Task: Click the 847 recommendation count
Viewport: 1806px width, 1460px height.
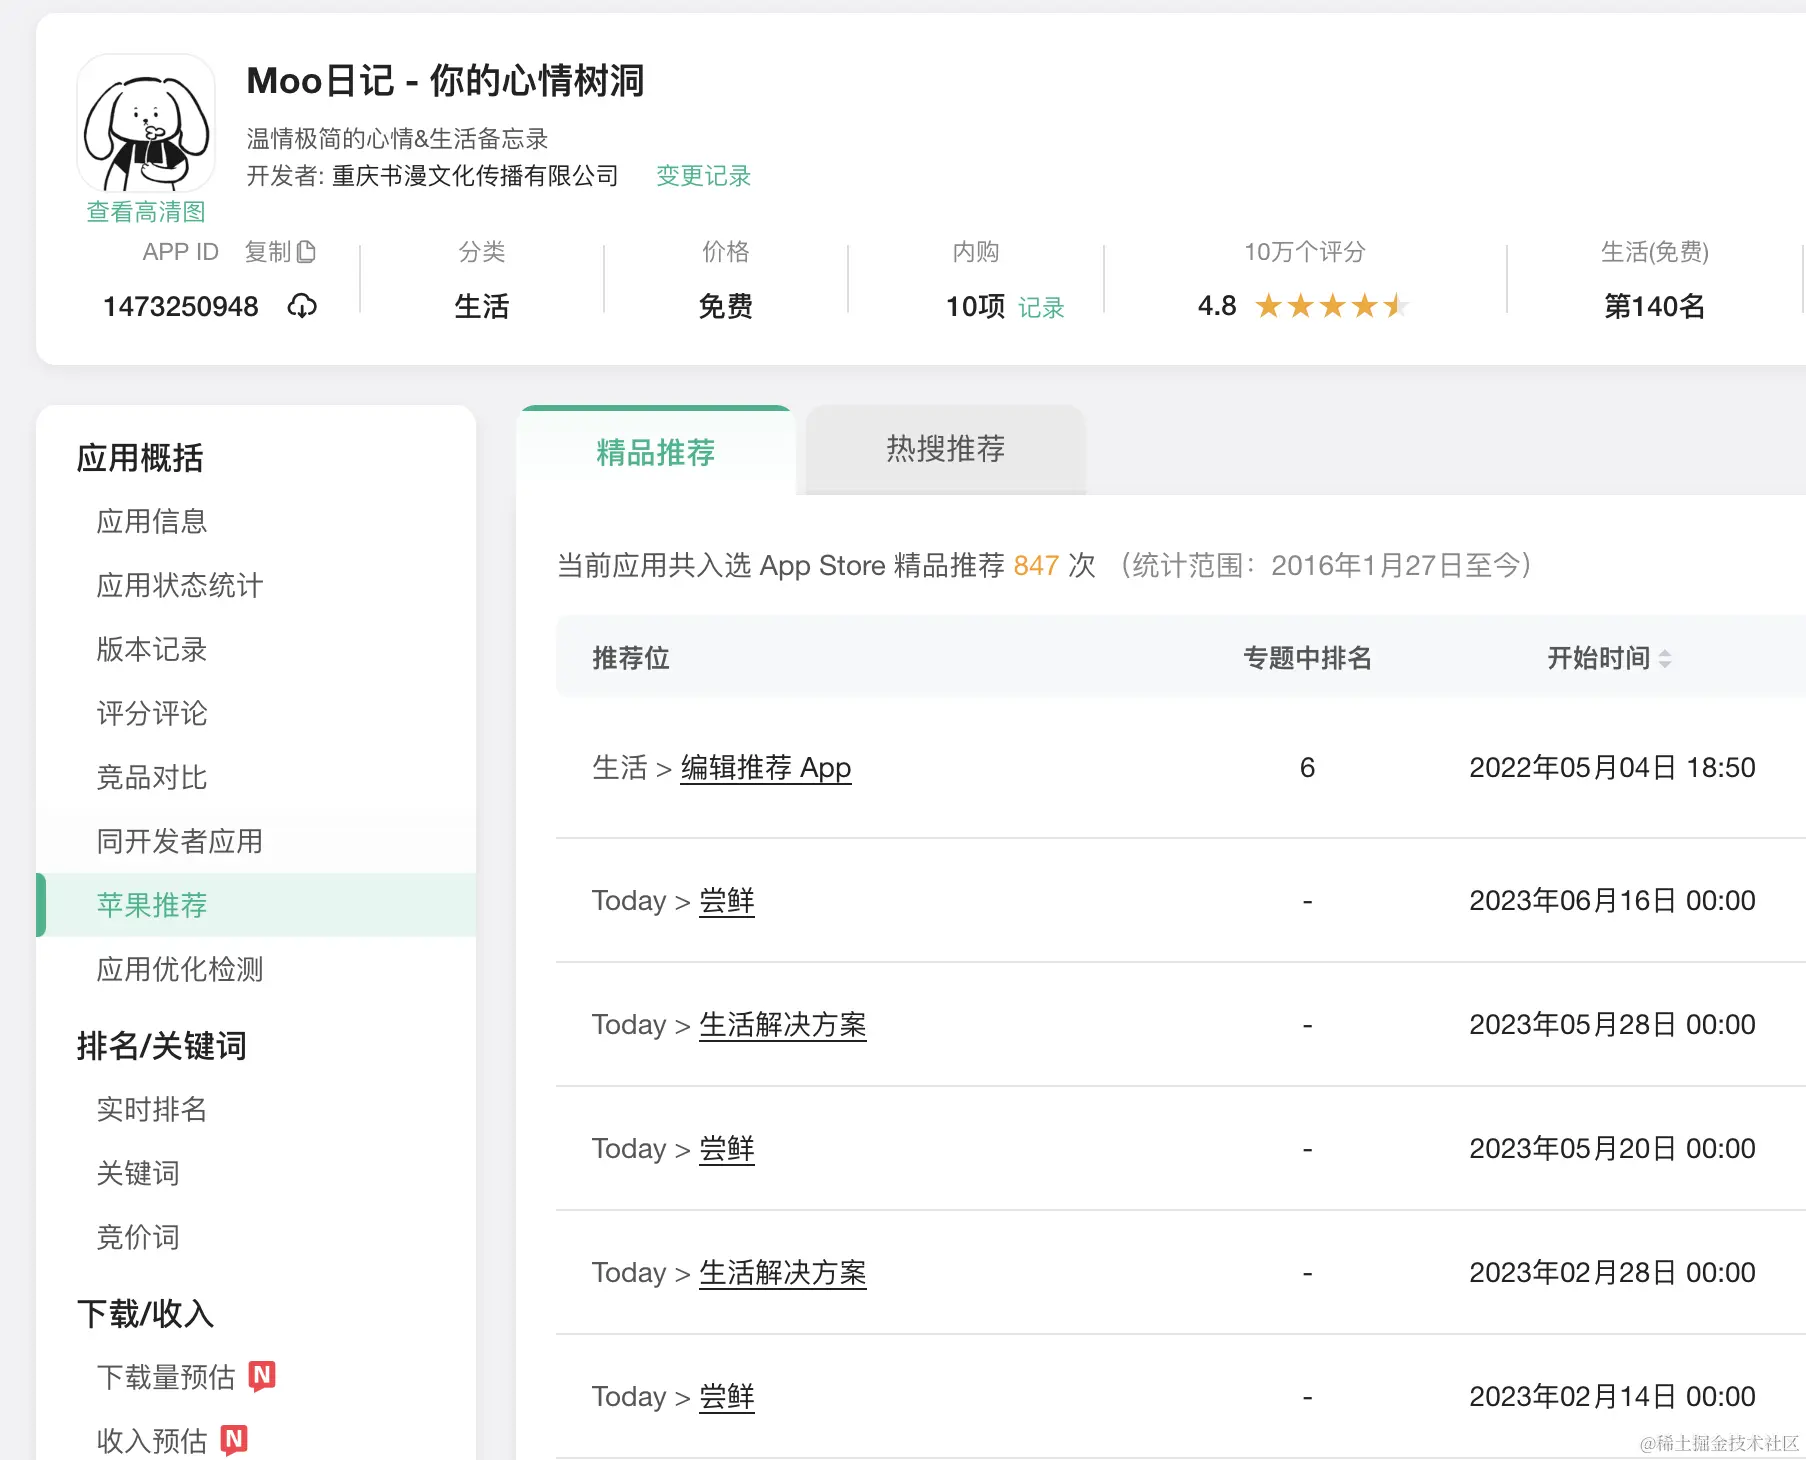Action: tap(1036, 566)
